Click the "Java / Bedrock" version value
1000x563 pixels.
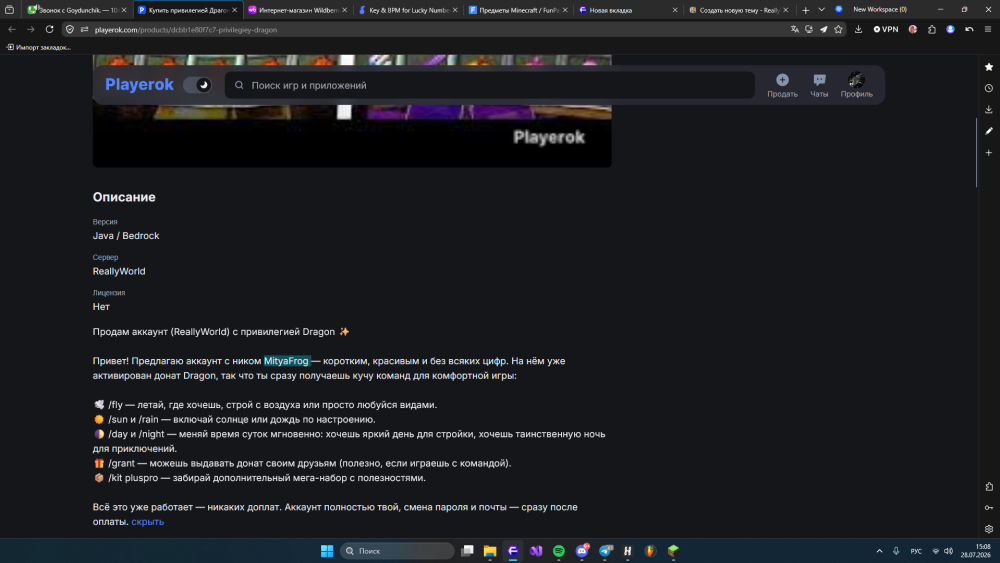pyautogui.click(x=126, y=236)
